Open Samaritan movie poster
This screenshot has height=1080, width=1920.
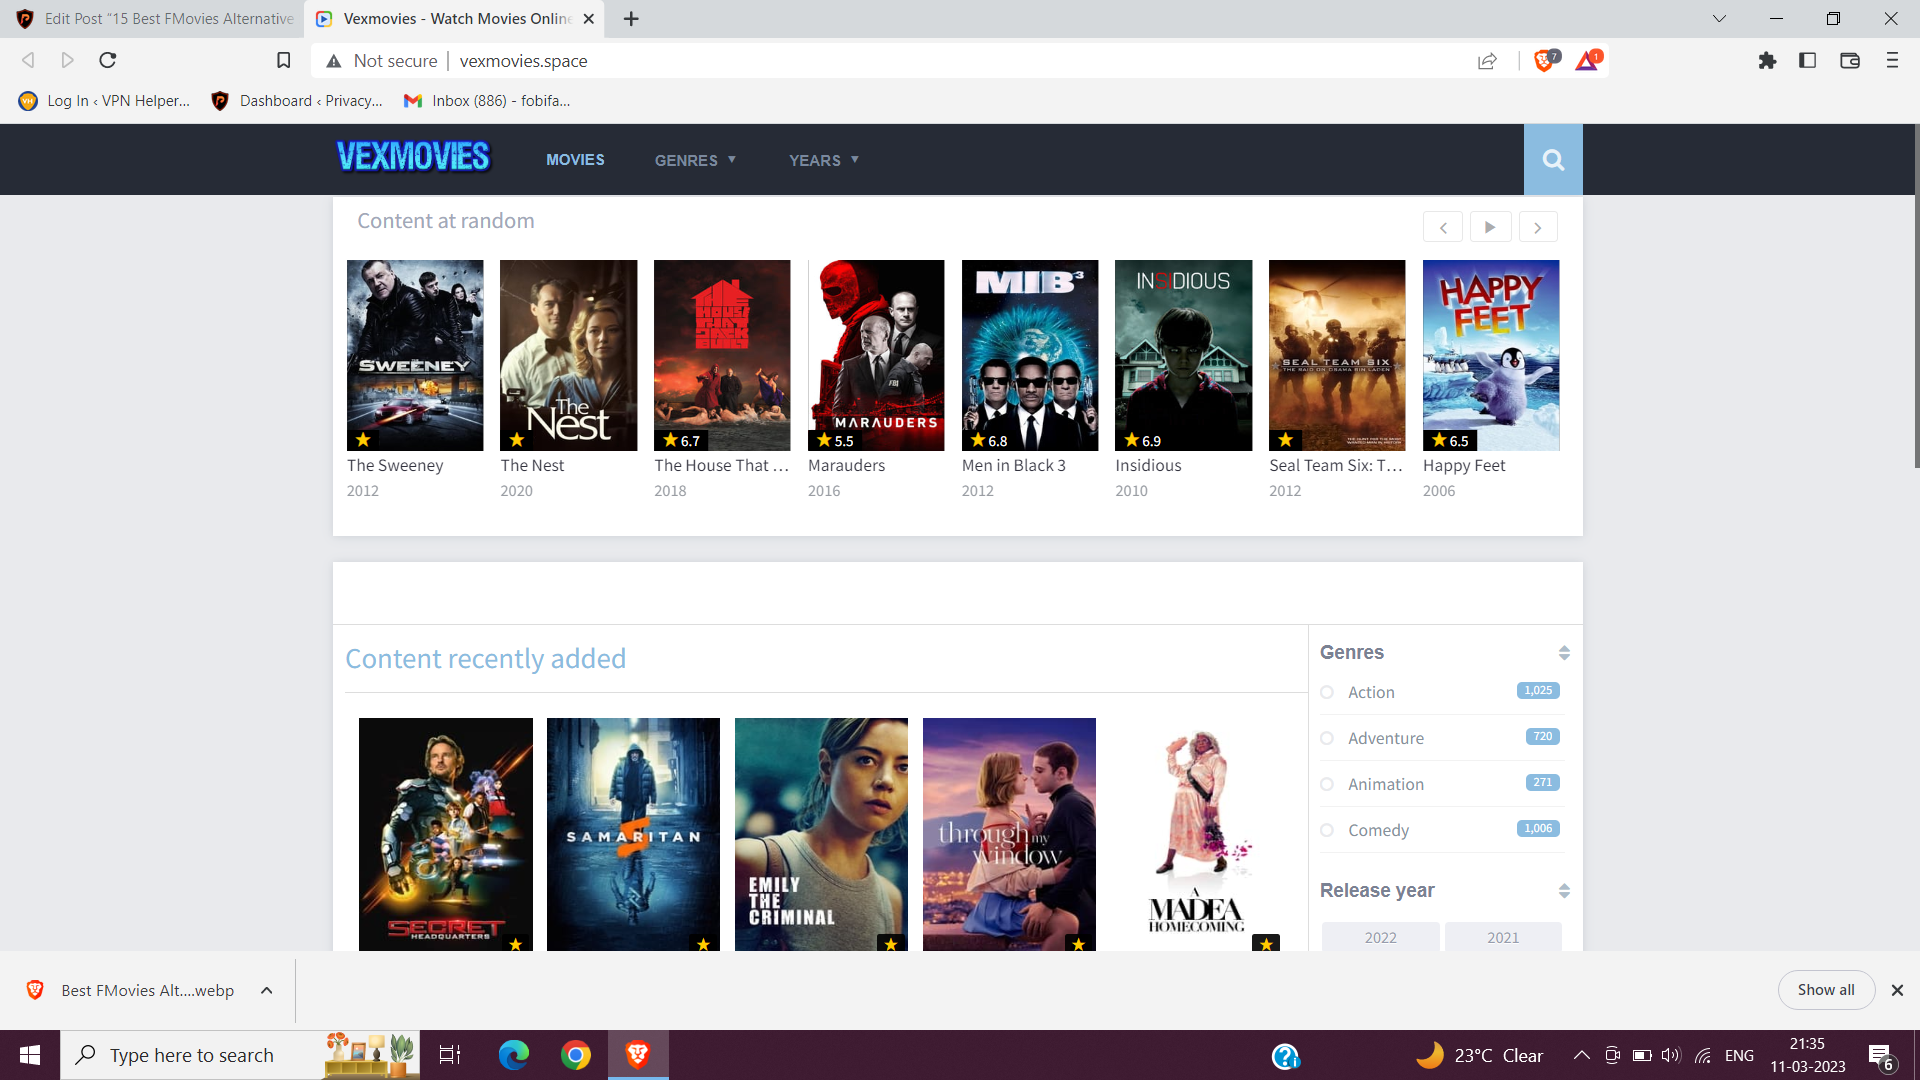pos(633,834)
